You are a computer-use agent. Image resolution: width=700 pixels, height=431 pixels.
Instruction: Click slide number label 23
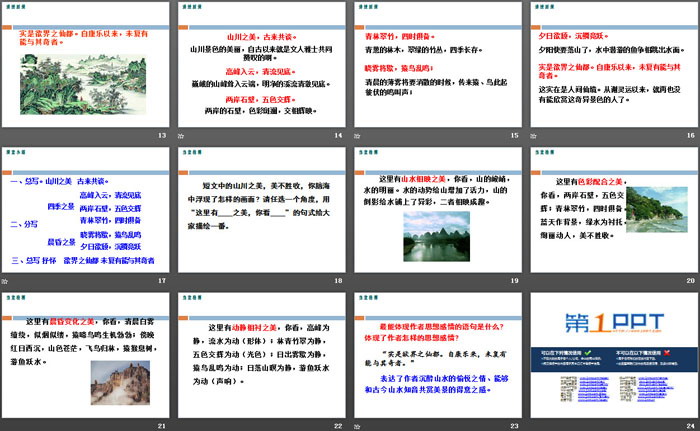[x=515, y=426]
